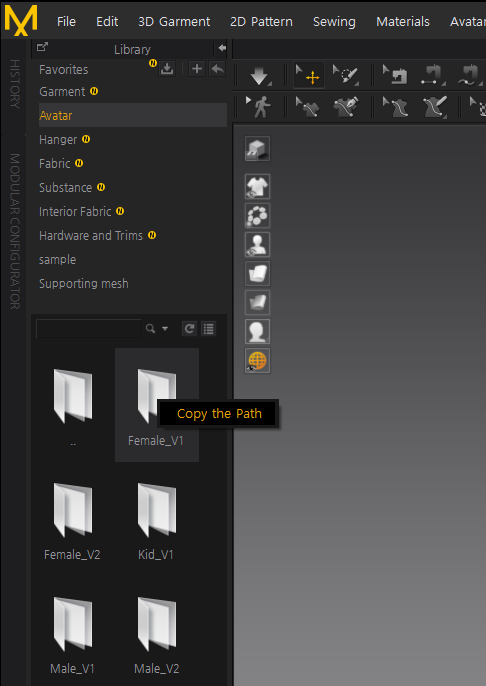Click the Simulate down-arrow tool
486x686 pixels.
(x=259, y=76)
